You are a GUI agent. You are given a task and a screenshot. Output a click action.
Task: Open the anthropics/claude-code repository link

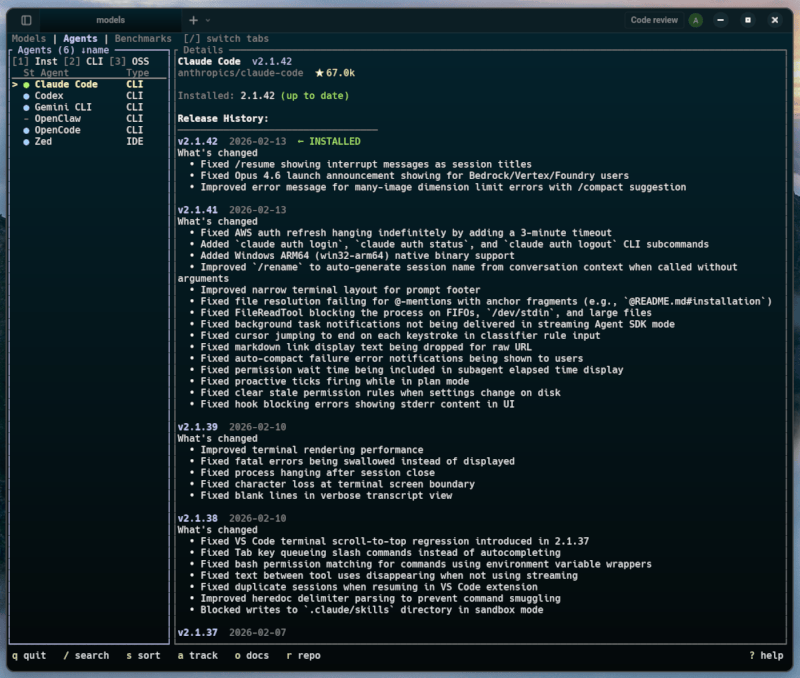tap(240, 73)
